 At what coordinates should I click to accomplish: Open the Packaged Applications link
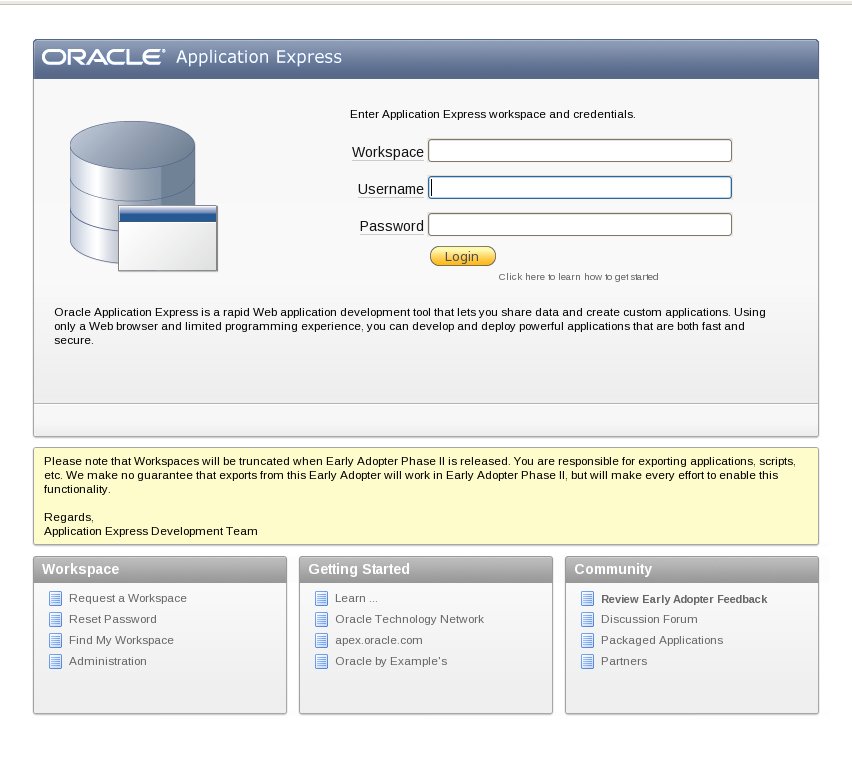(x=662, y=641)
